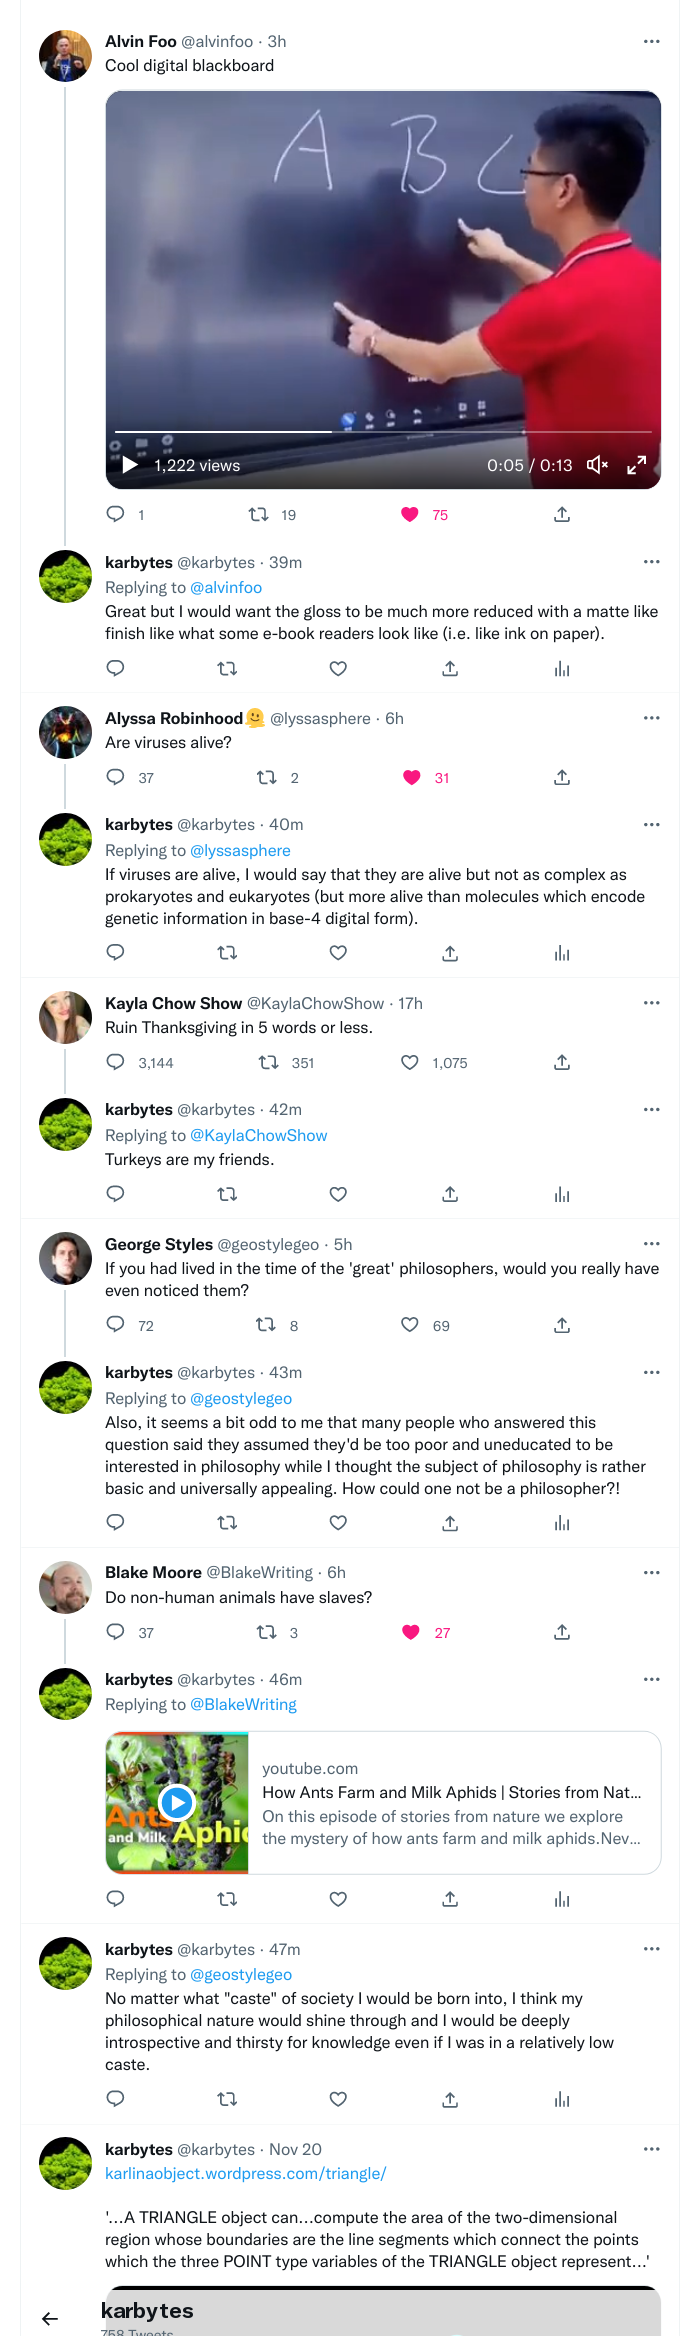Like George Styles' philosophers tweet
The height and width of the screenshot is (2336, 680).
click(x=410, y=1325)
